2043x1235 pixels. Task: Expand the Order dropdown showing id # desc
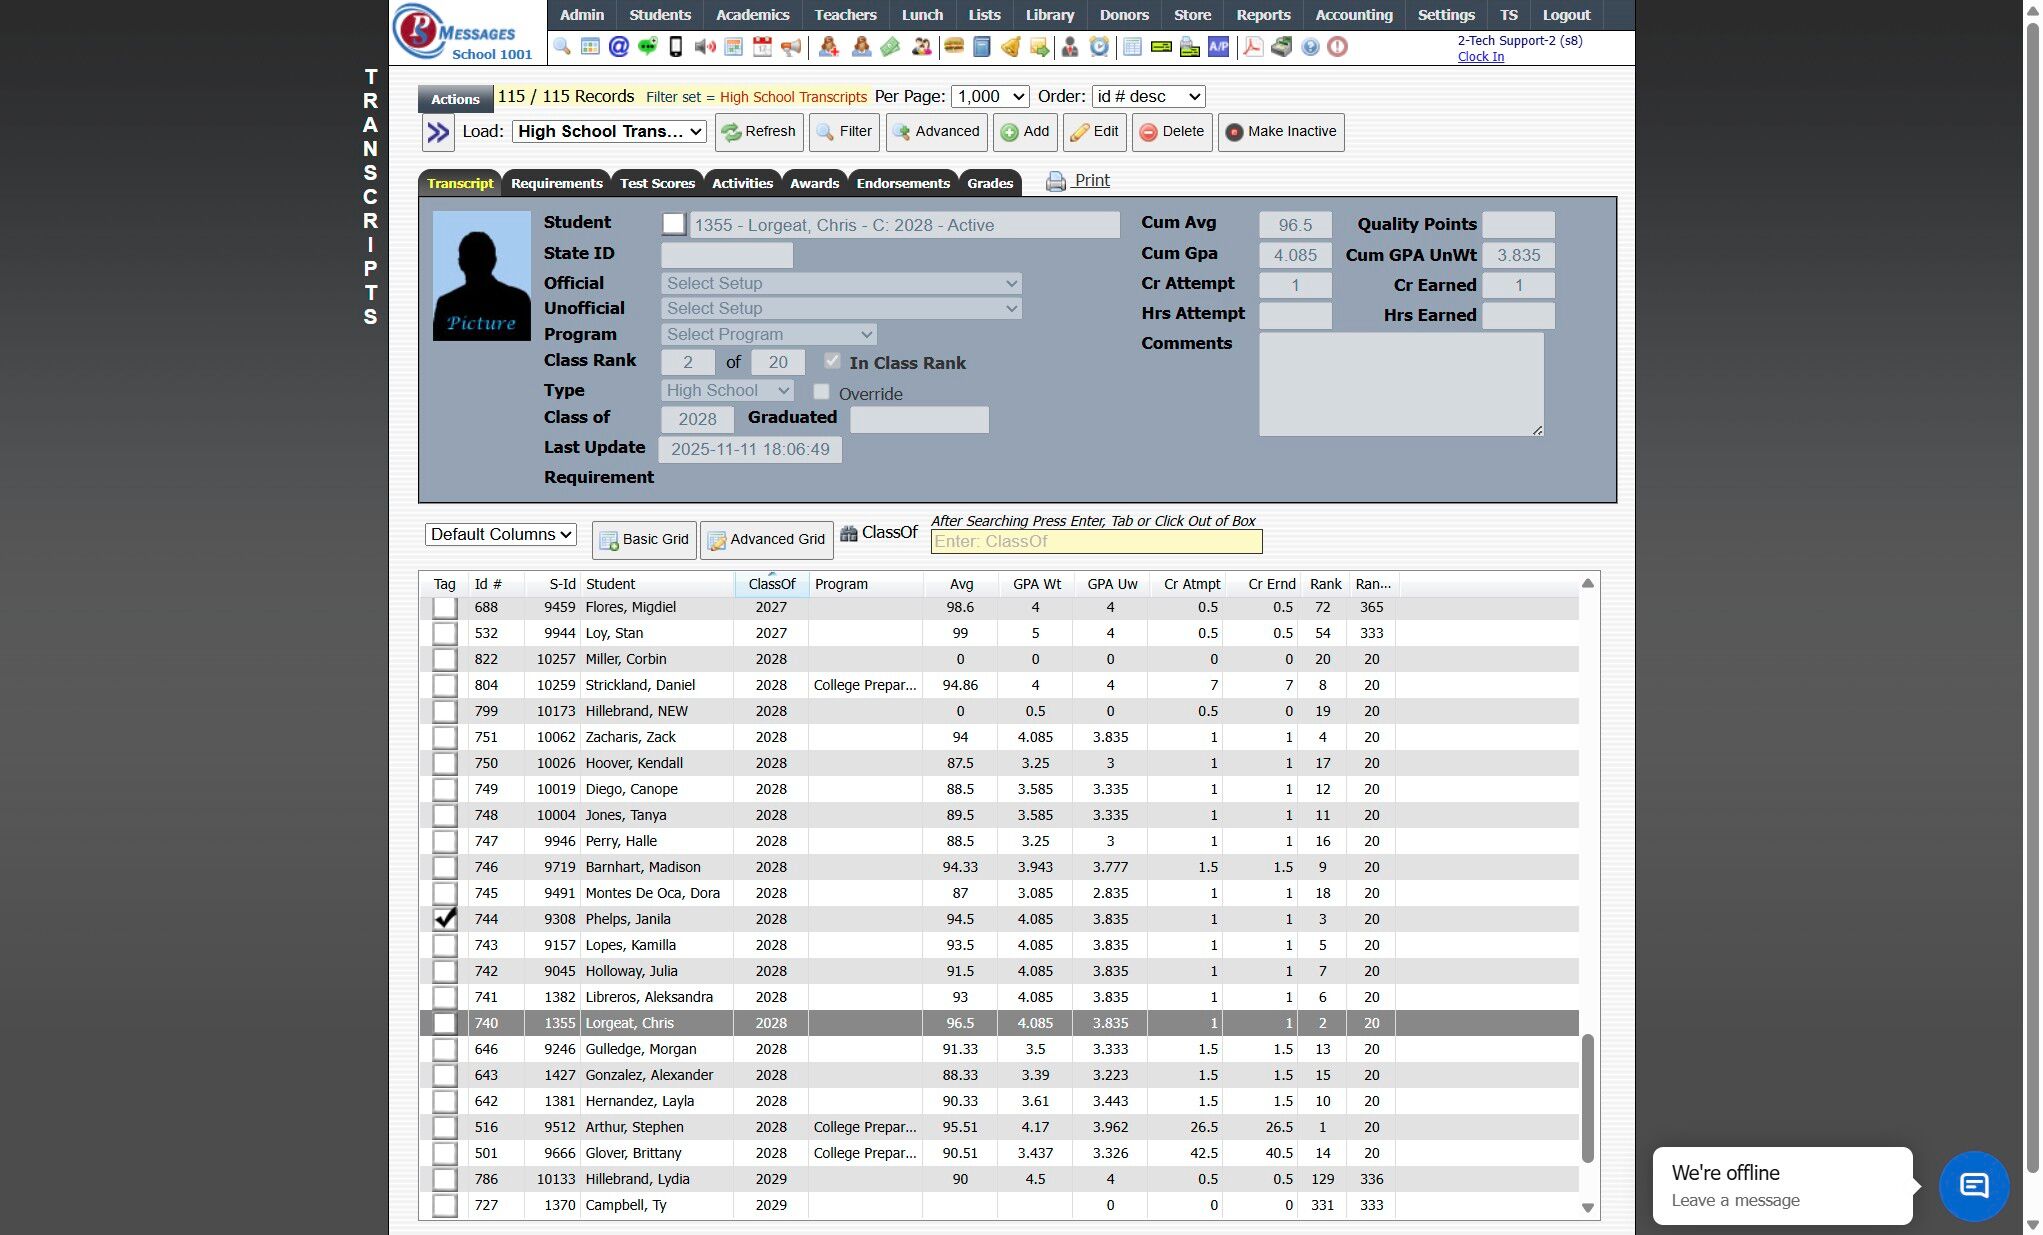pos(1147,96)
